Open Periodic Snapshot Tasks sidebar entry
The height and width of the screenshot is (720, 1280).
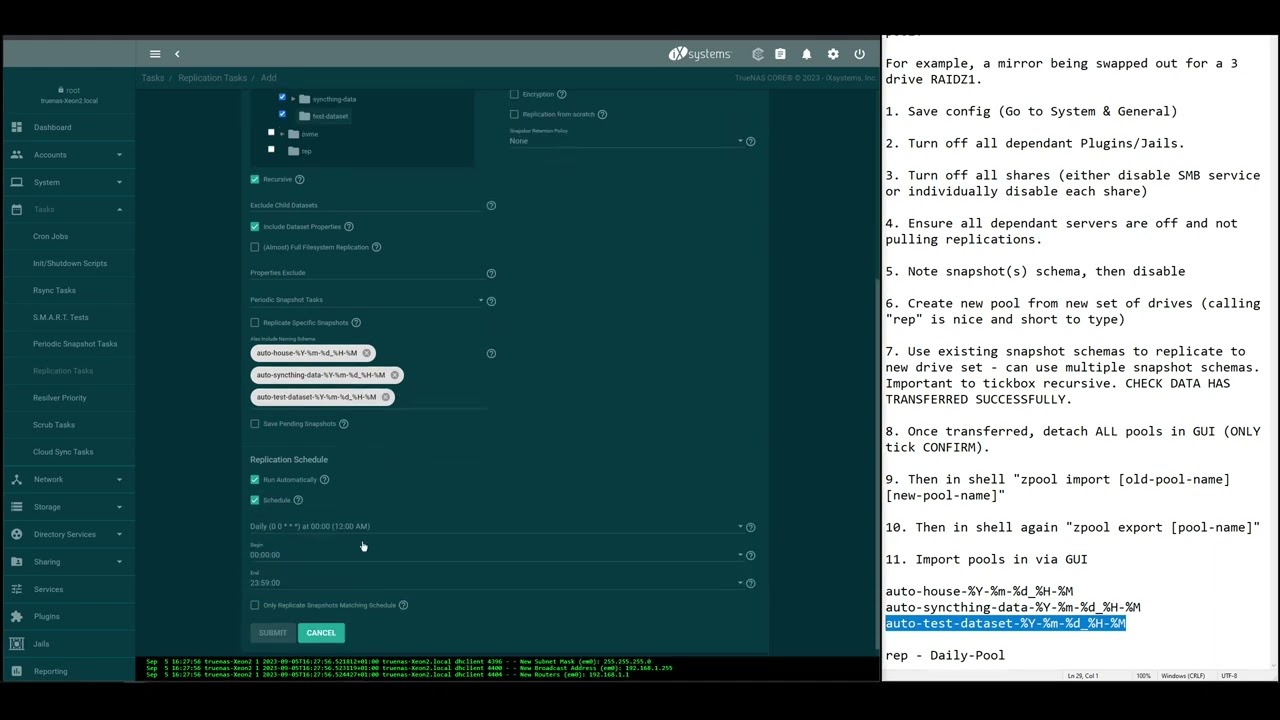pyautogui.click(x=75, y=344)
